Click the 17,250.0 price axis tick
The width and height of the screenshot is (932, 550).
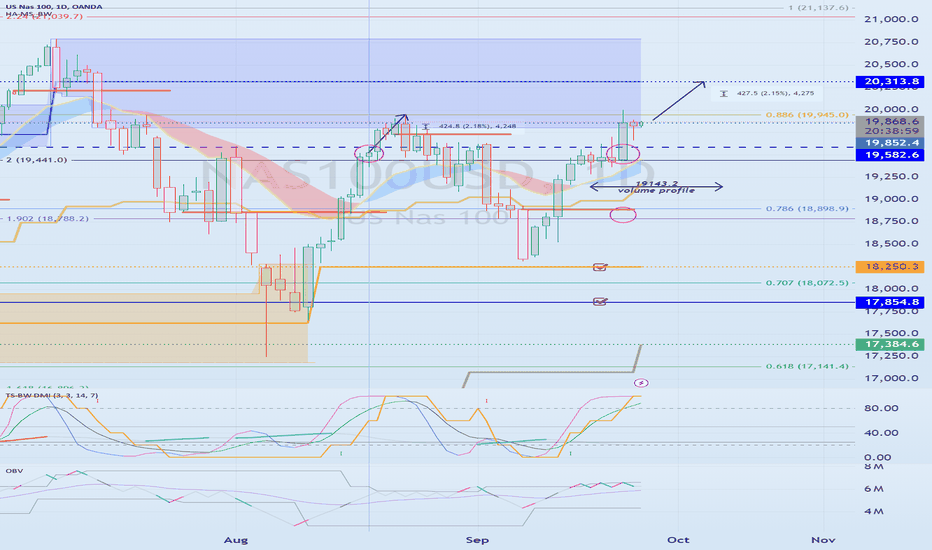891,356
